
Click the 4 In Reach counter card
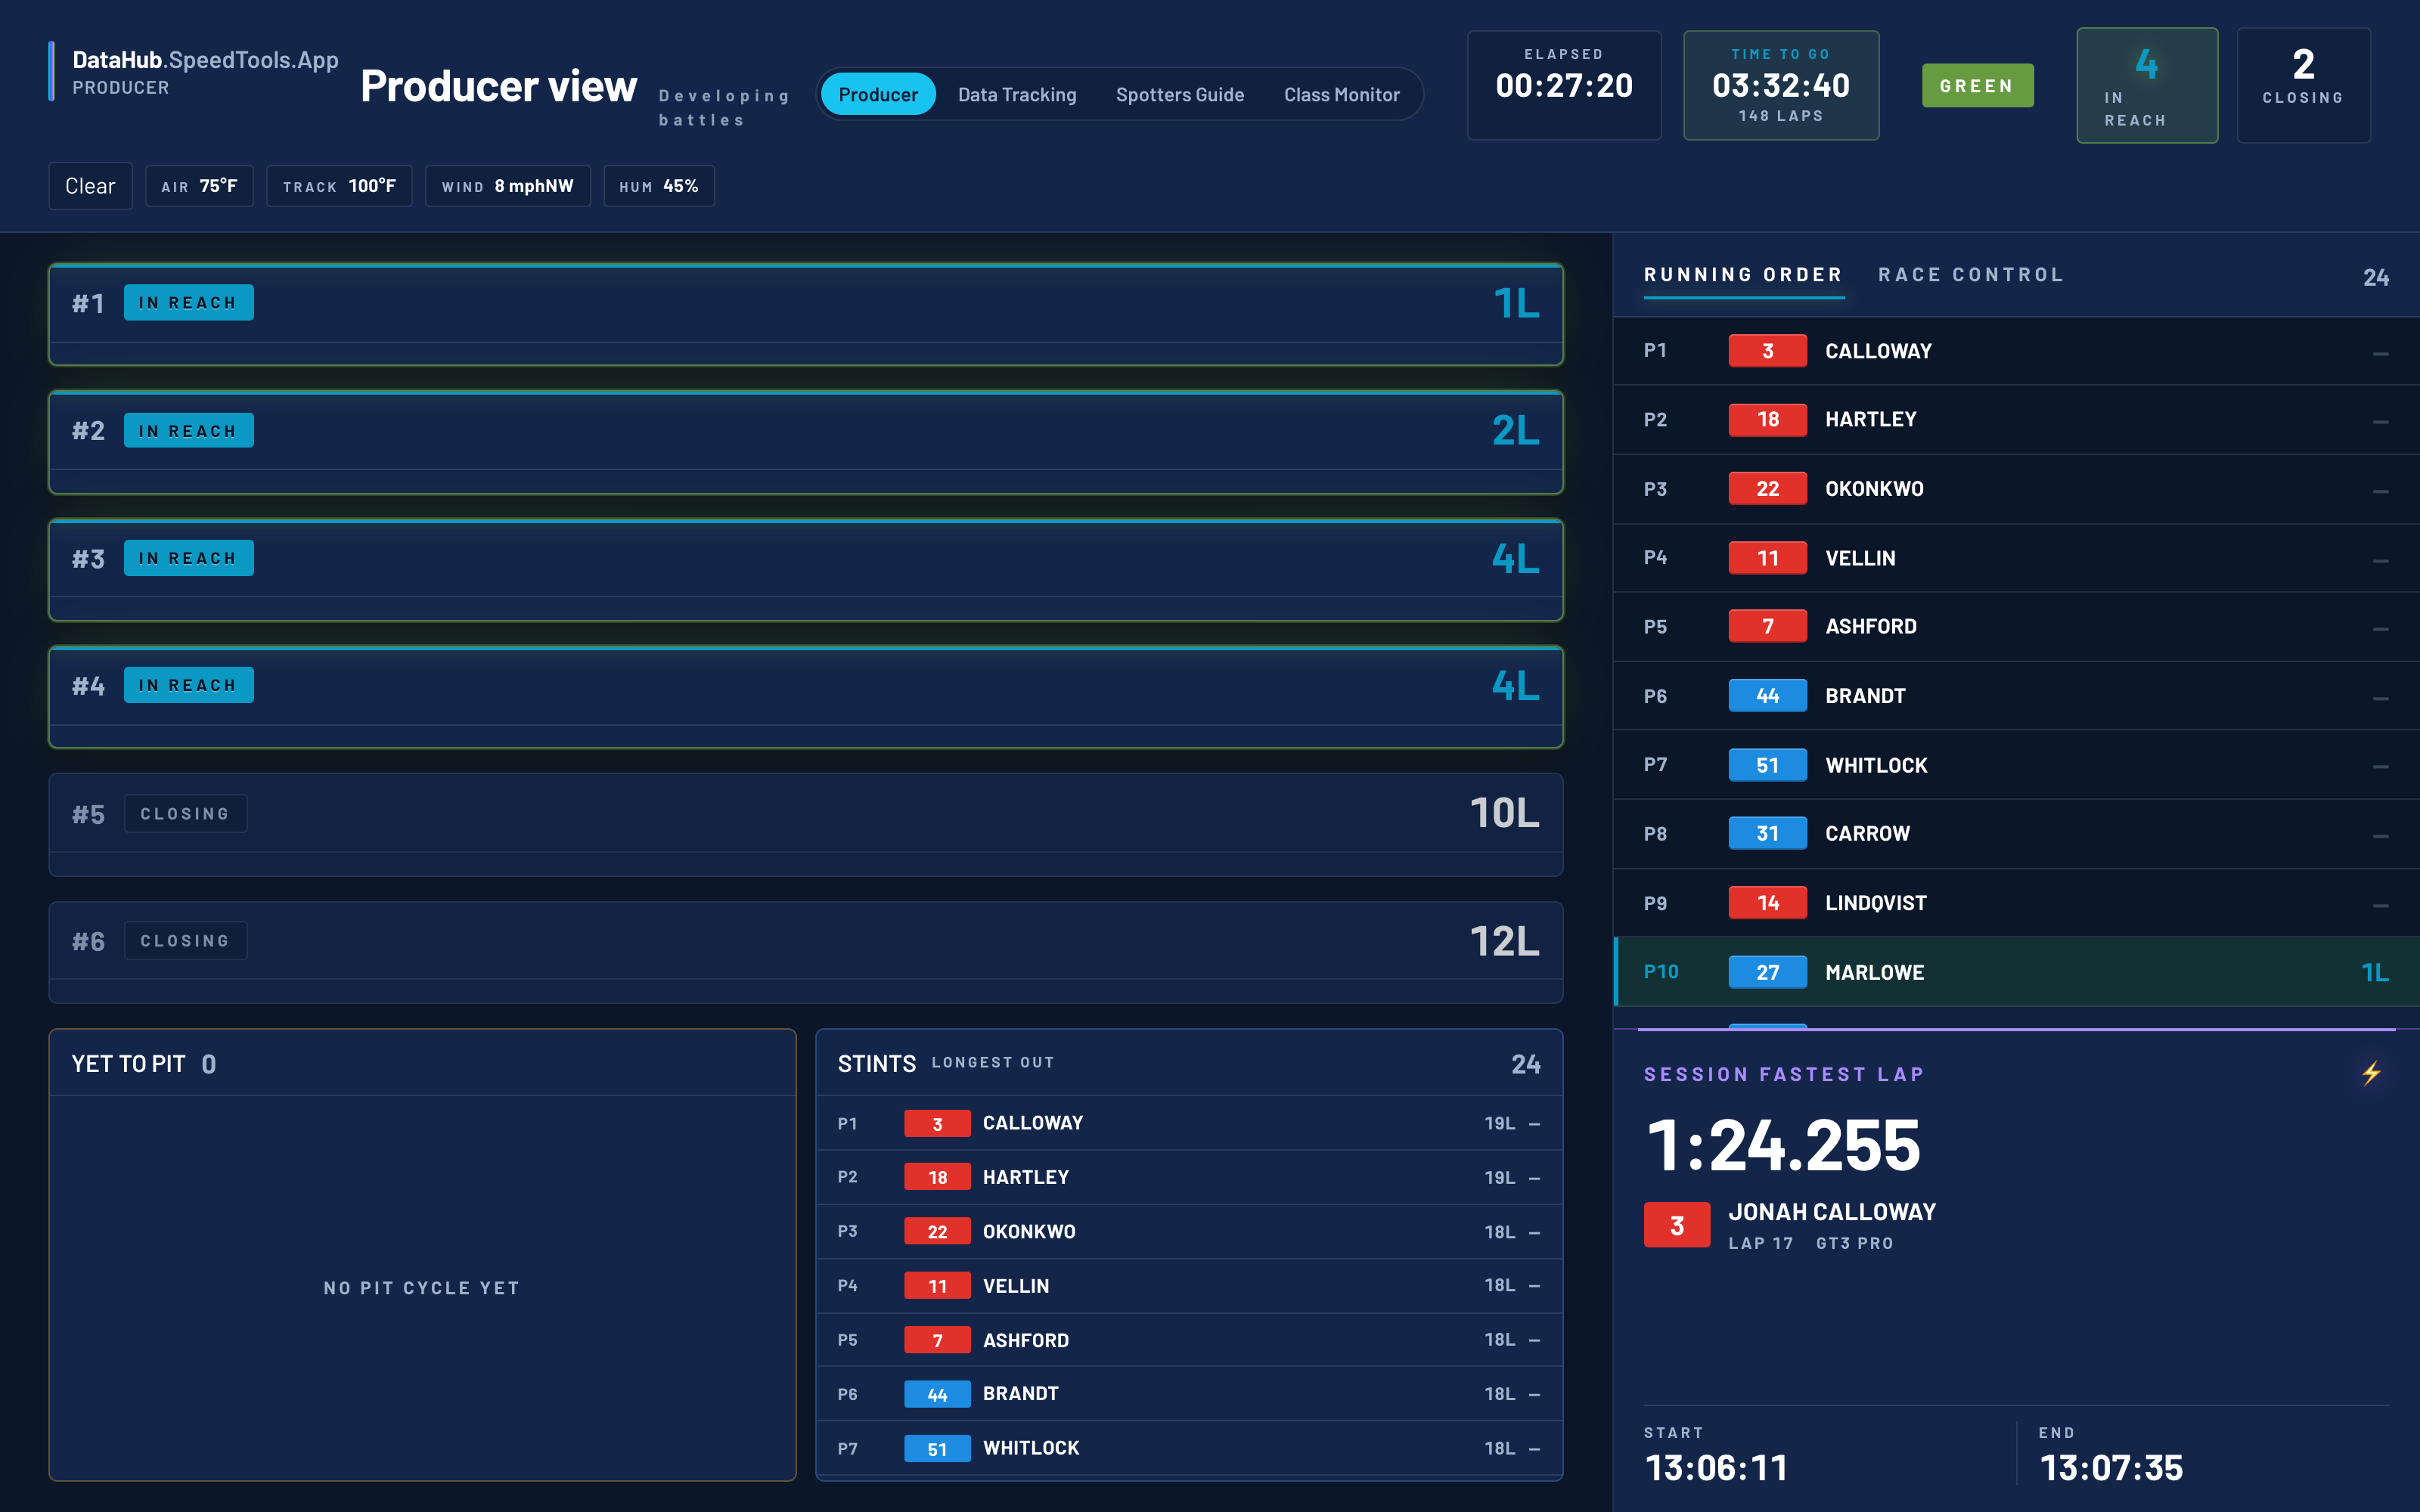[2147, 86]
